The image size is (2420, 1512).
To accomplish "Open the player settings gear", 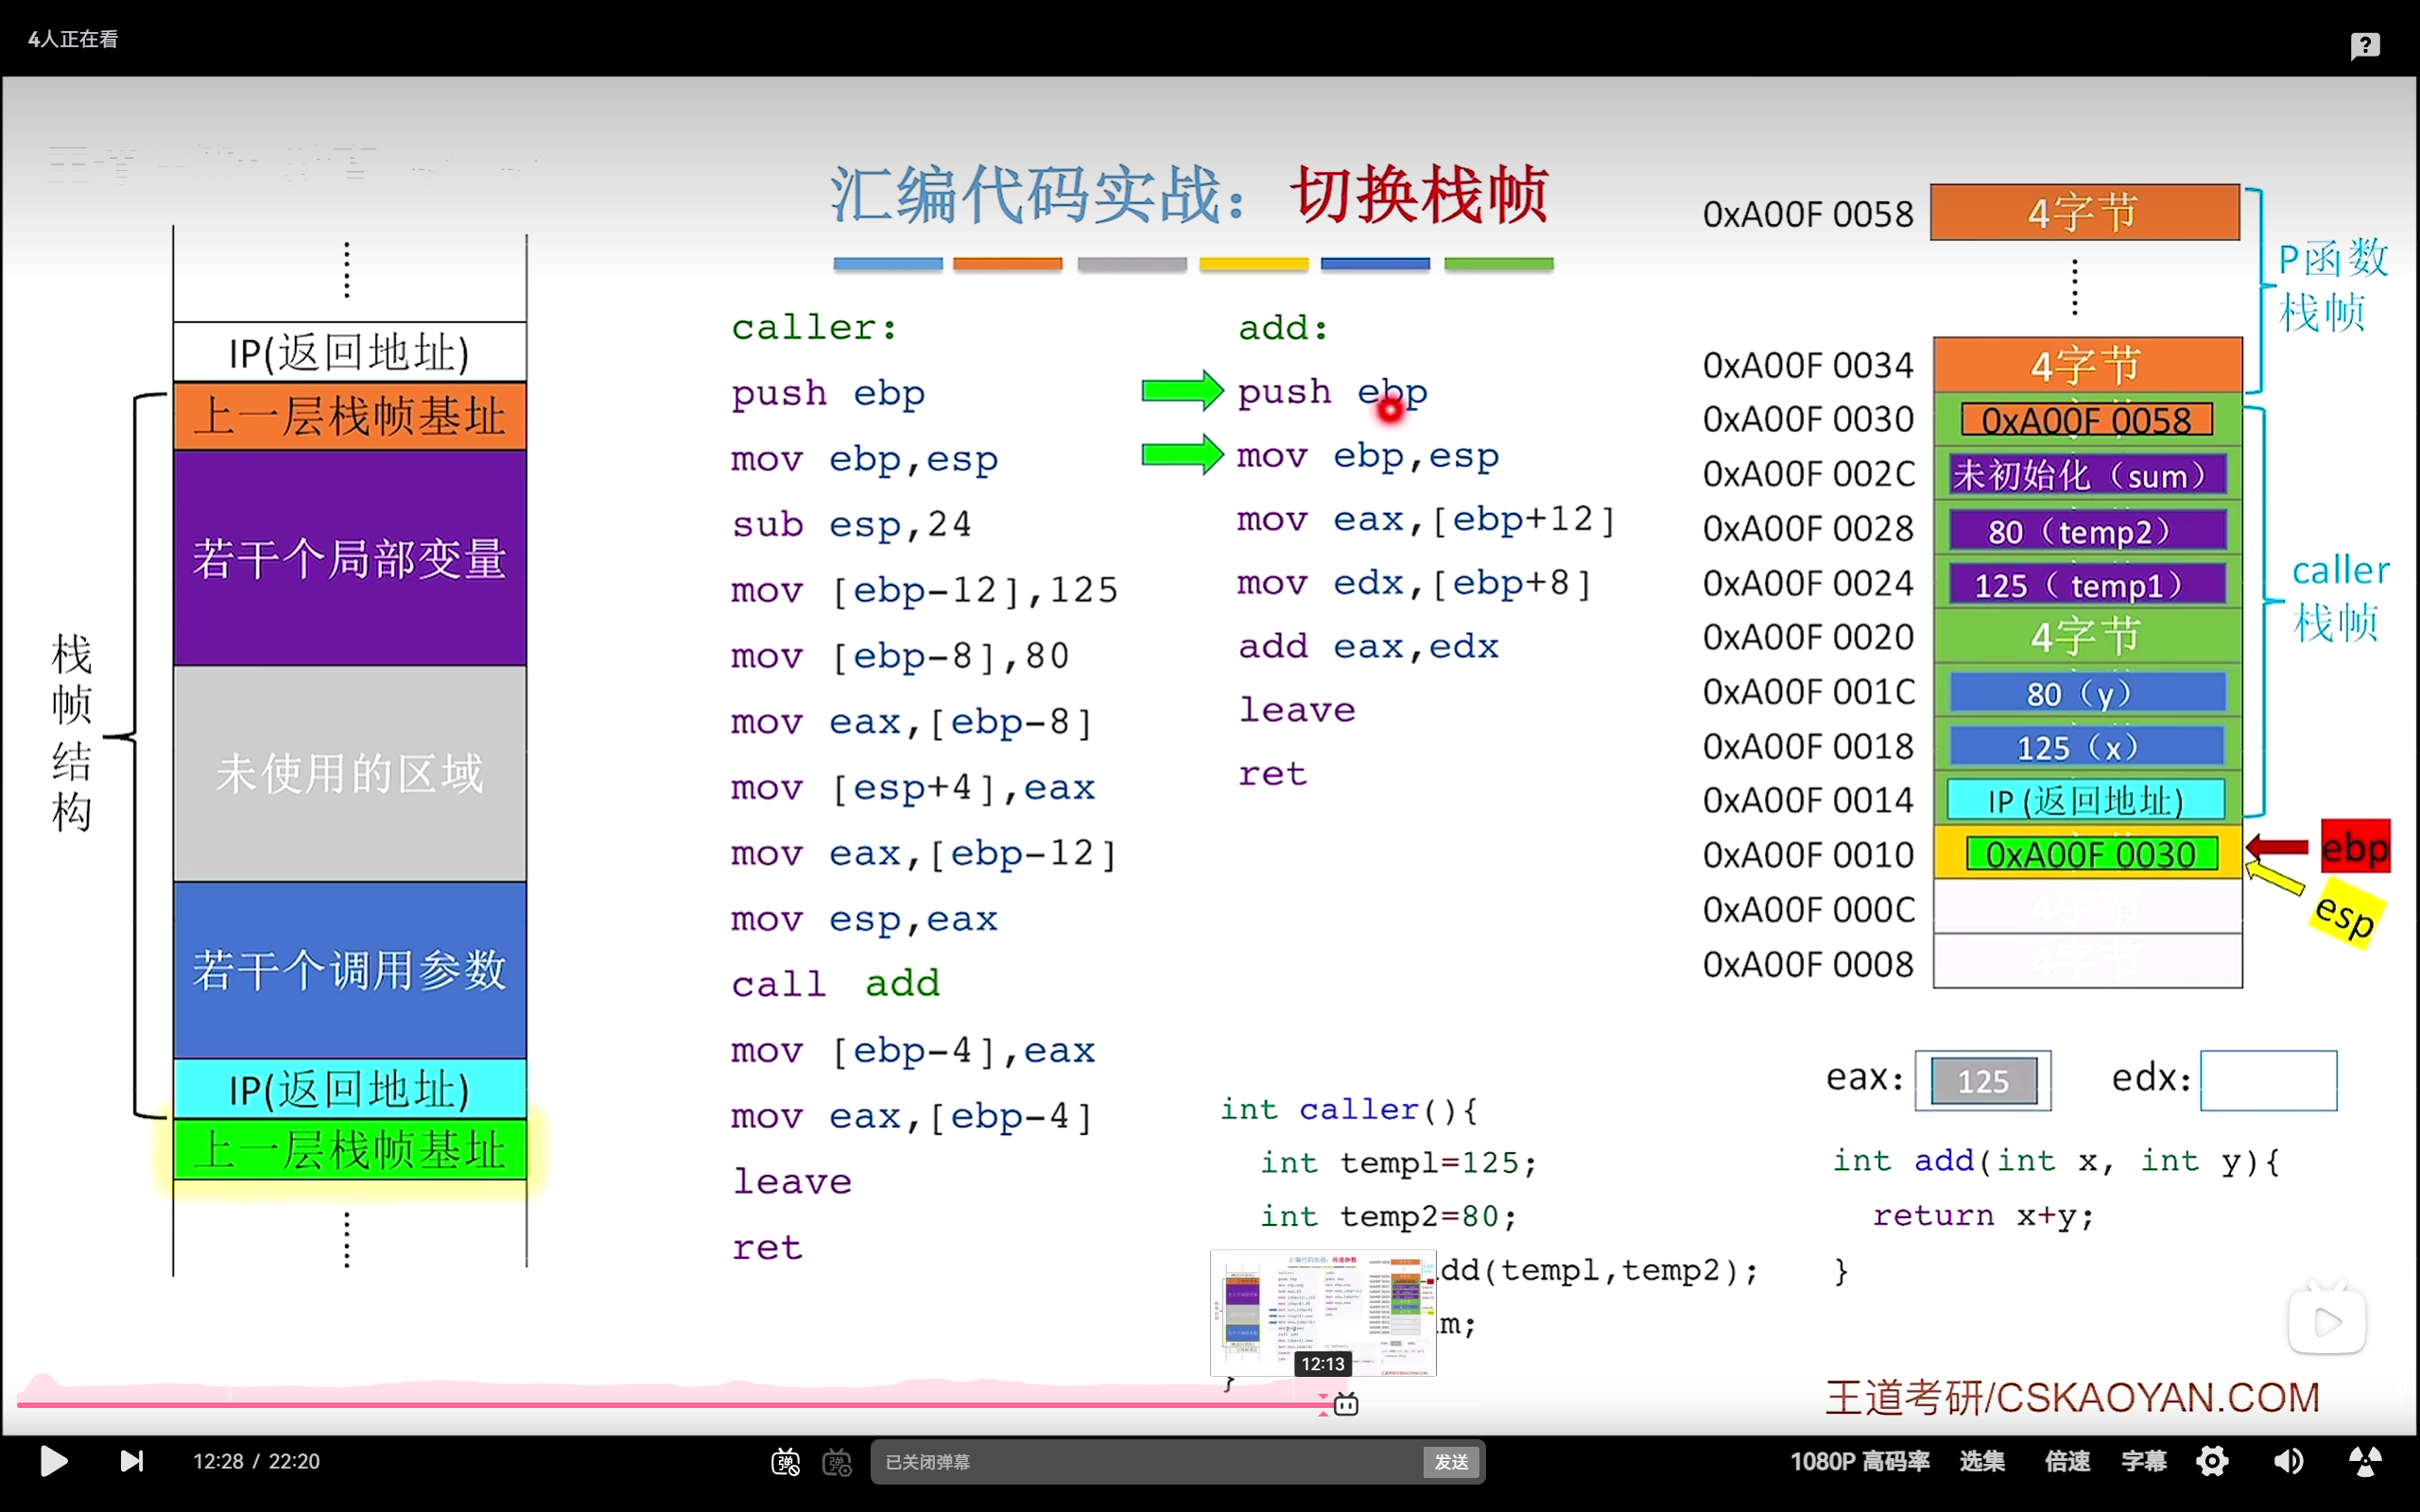I will pyautogui.click(x=2212, y=1461).
